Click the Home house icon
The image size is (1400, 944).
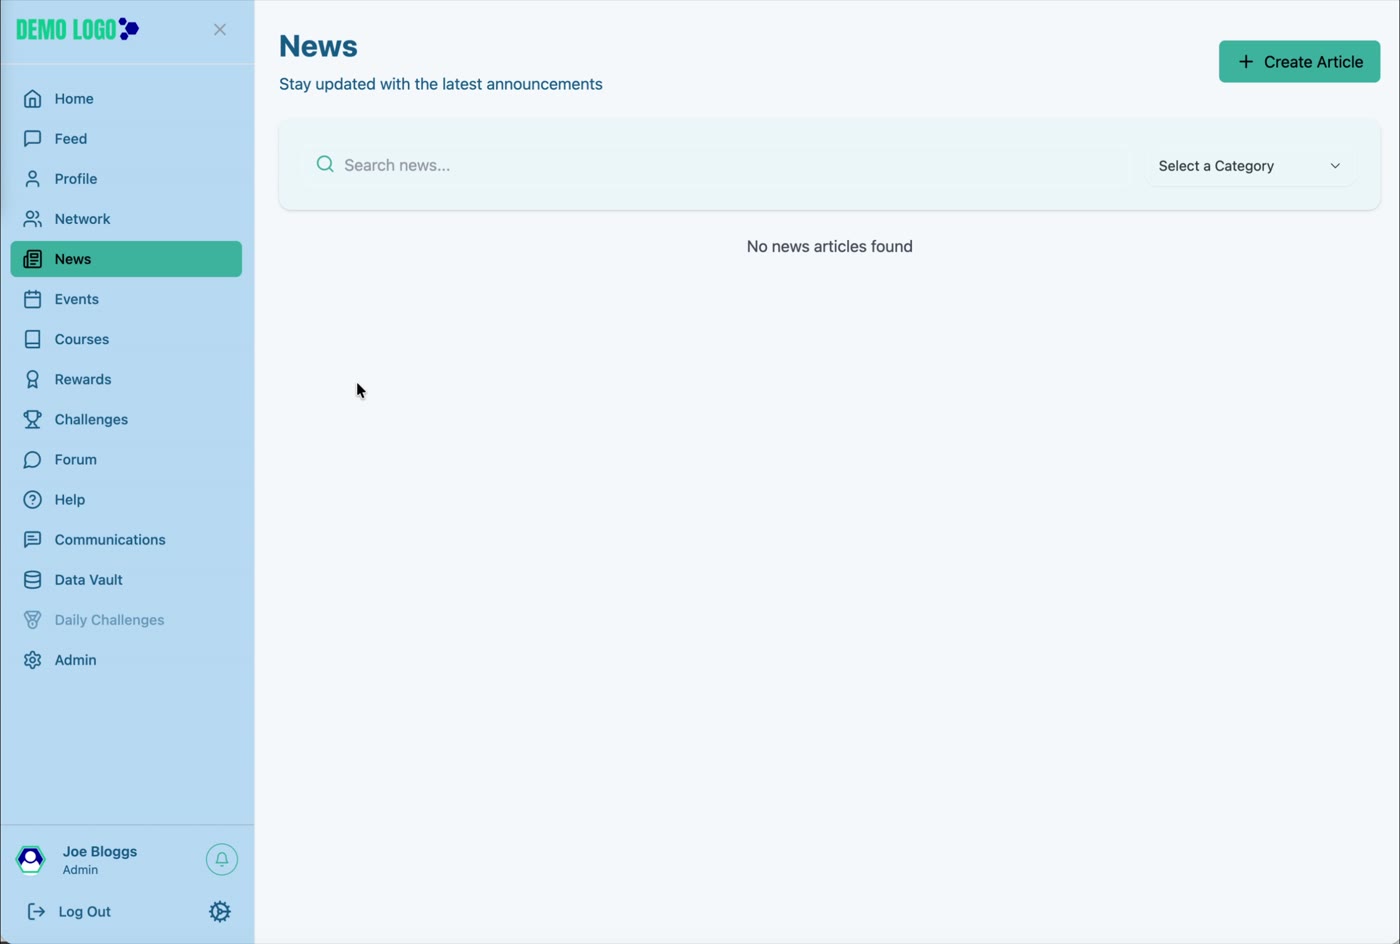(32, 99)
